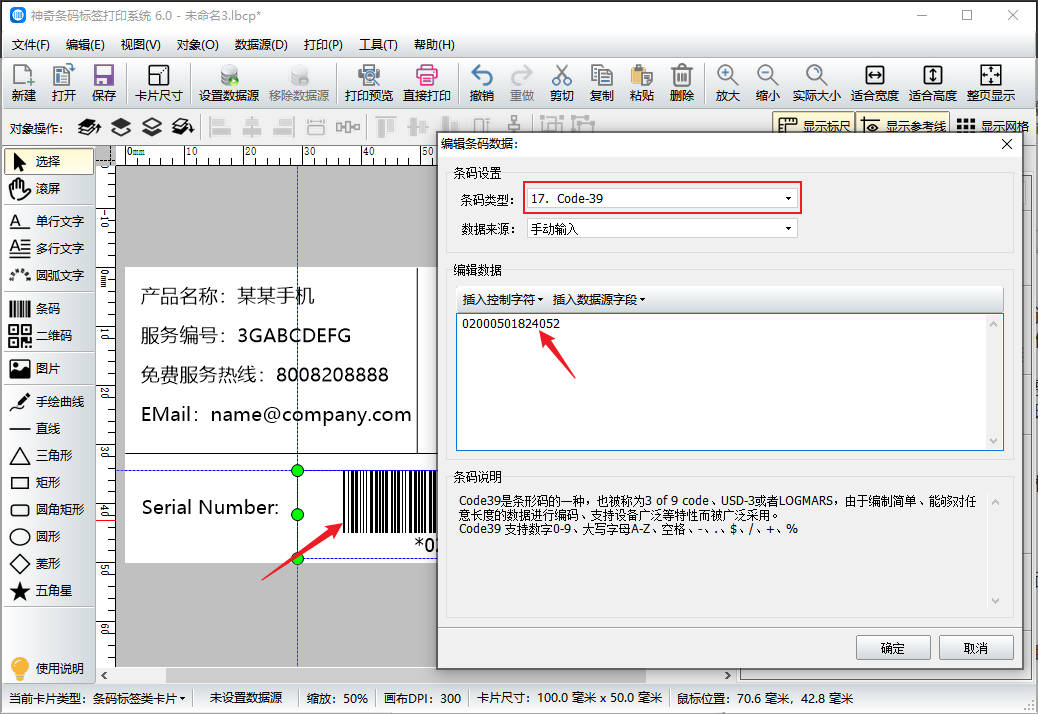Click the Save (保存) toolbar icon

104,82
